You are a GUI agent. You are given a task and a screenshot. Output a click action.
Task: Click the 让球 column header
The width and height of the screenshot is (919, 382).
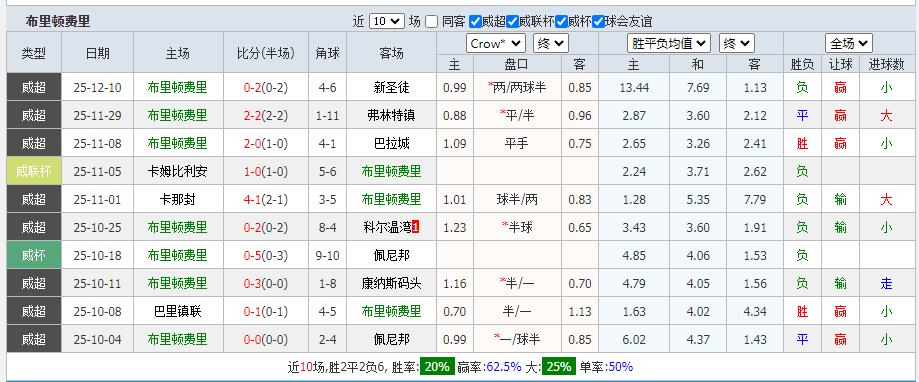tap(840, 64)
